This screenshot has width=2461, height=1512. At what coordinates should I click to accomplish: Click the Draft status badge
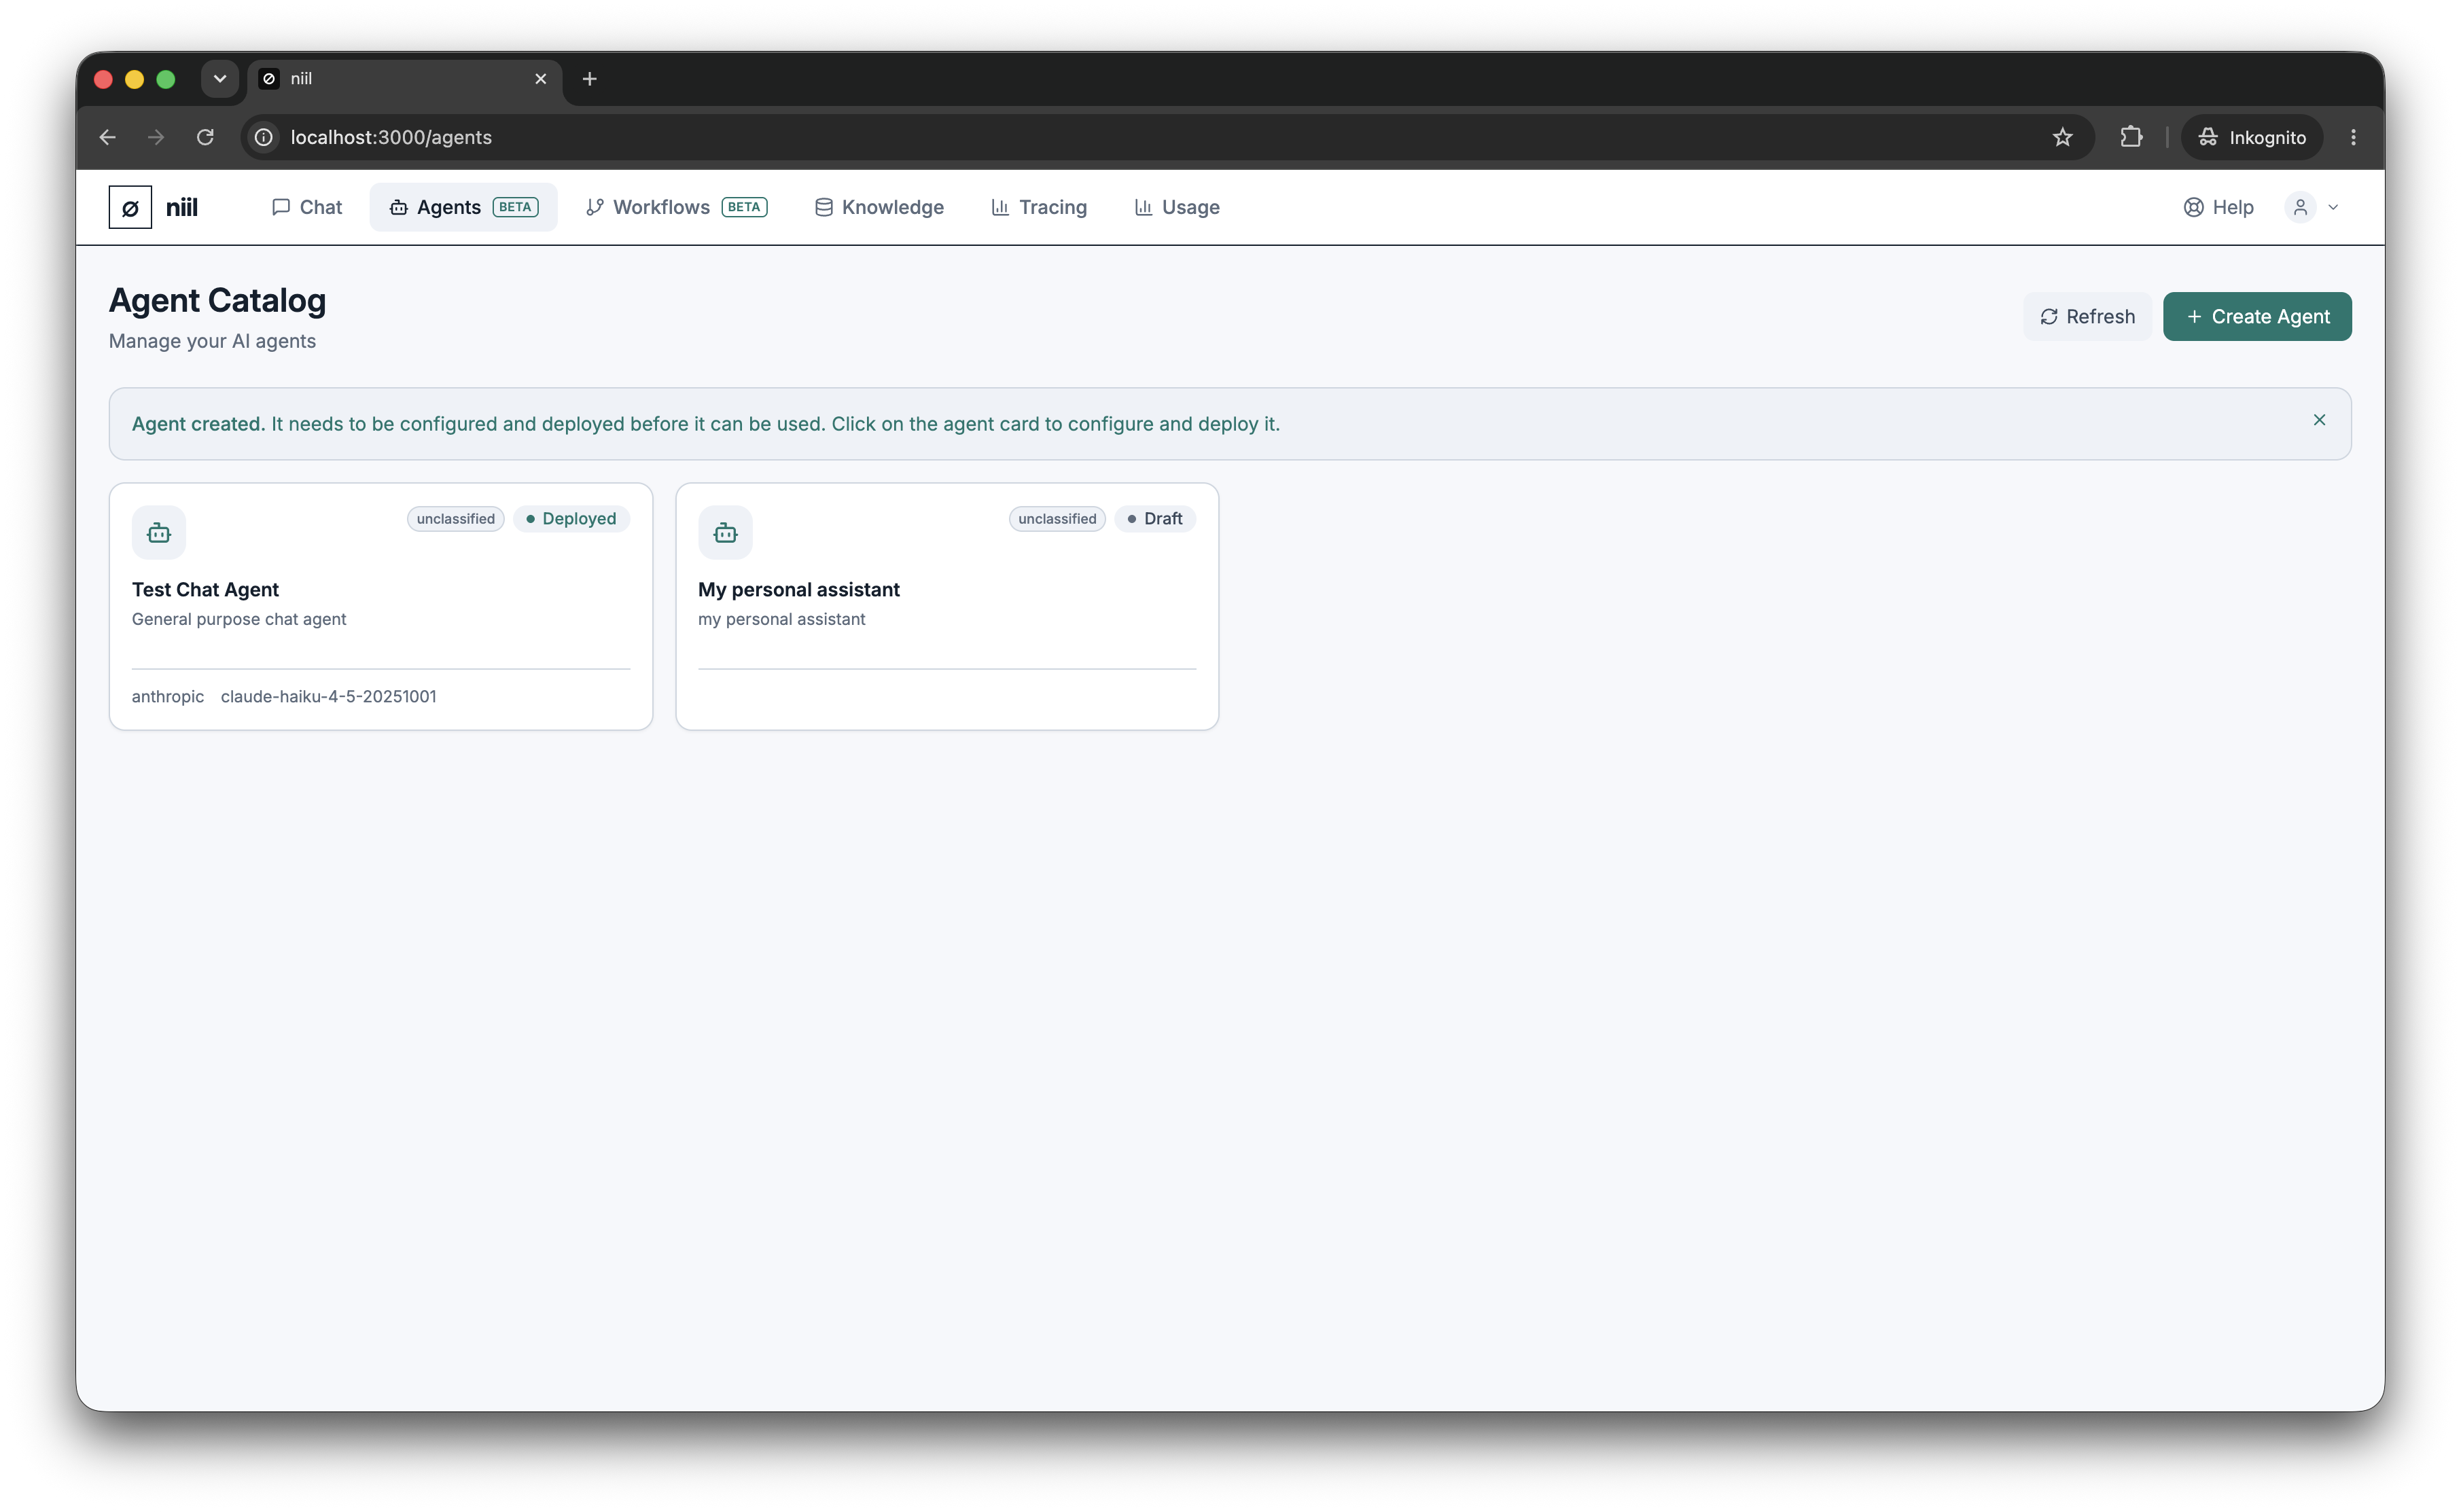[x=1154, y=518]
